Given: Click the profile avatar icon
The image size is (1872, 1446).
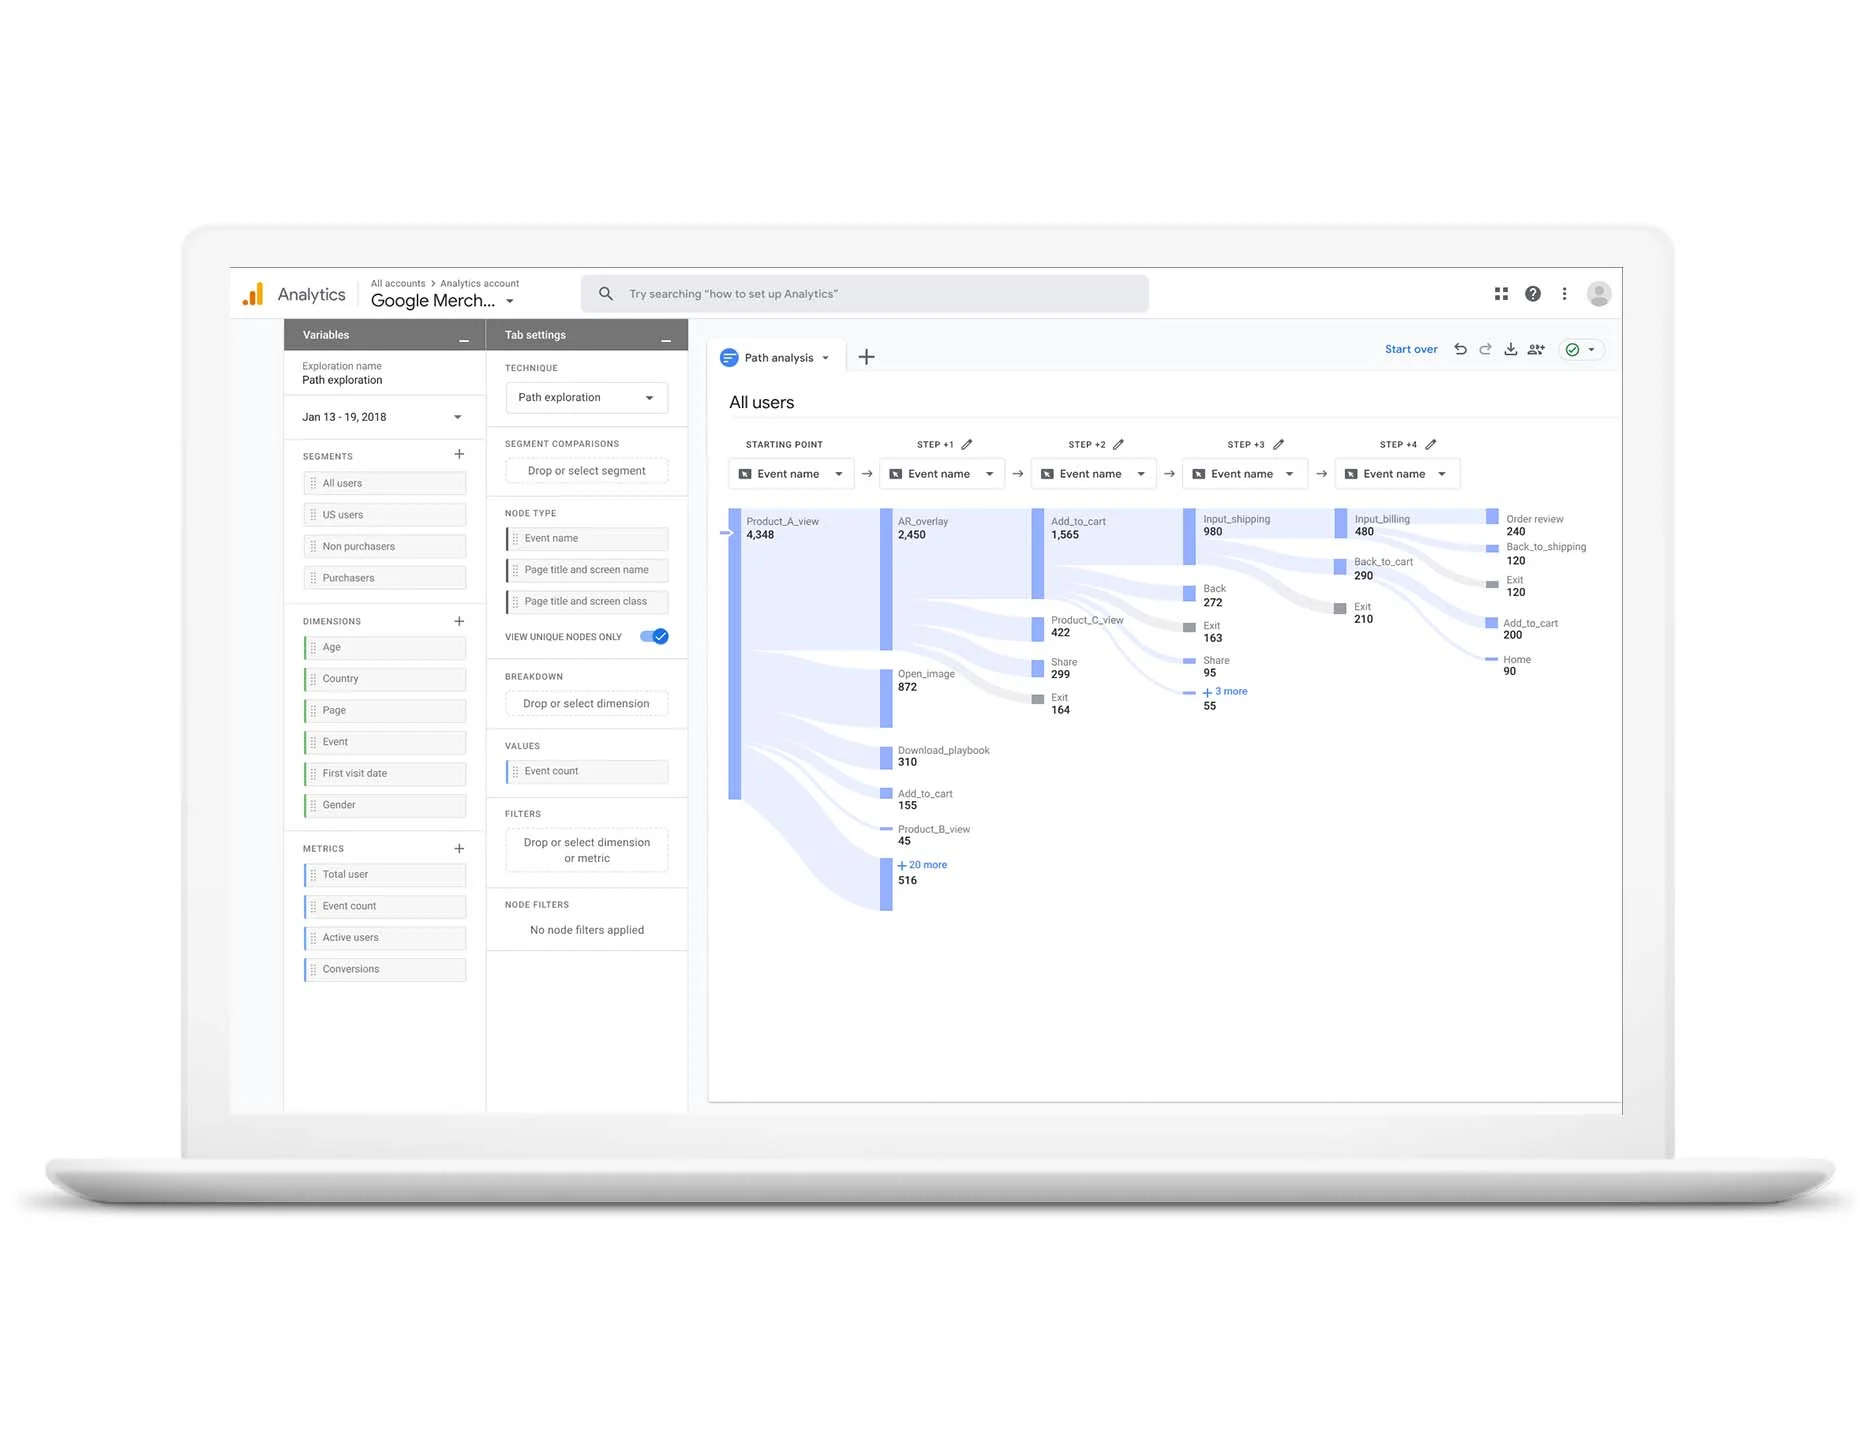Looking at the screenshot, I should tap(1599, 293).
